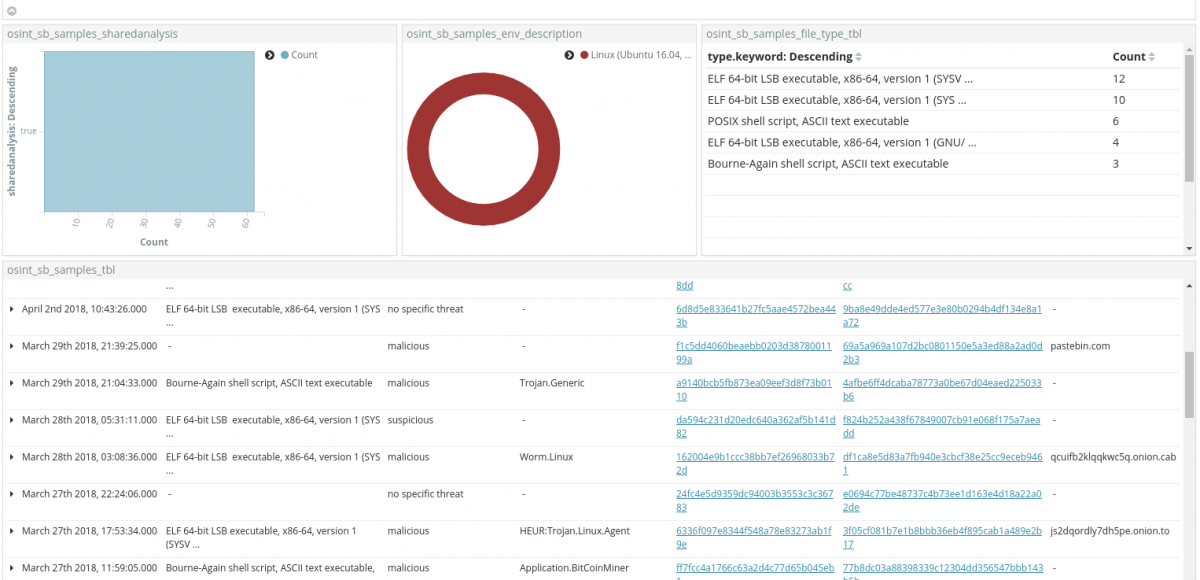Viewport: 1200px width, 580px height.
Task: Click the Application.BitCoinMiner cell
Action: pyautogui.click(x=575, y=568)
